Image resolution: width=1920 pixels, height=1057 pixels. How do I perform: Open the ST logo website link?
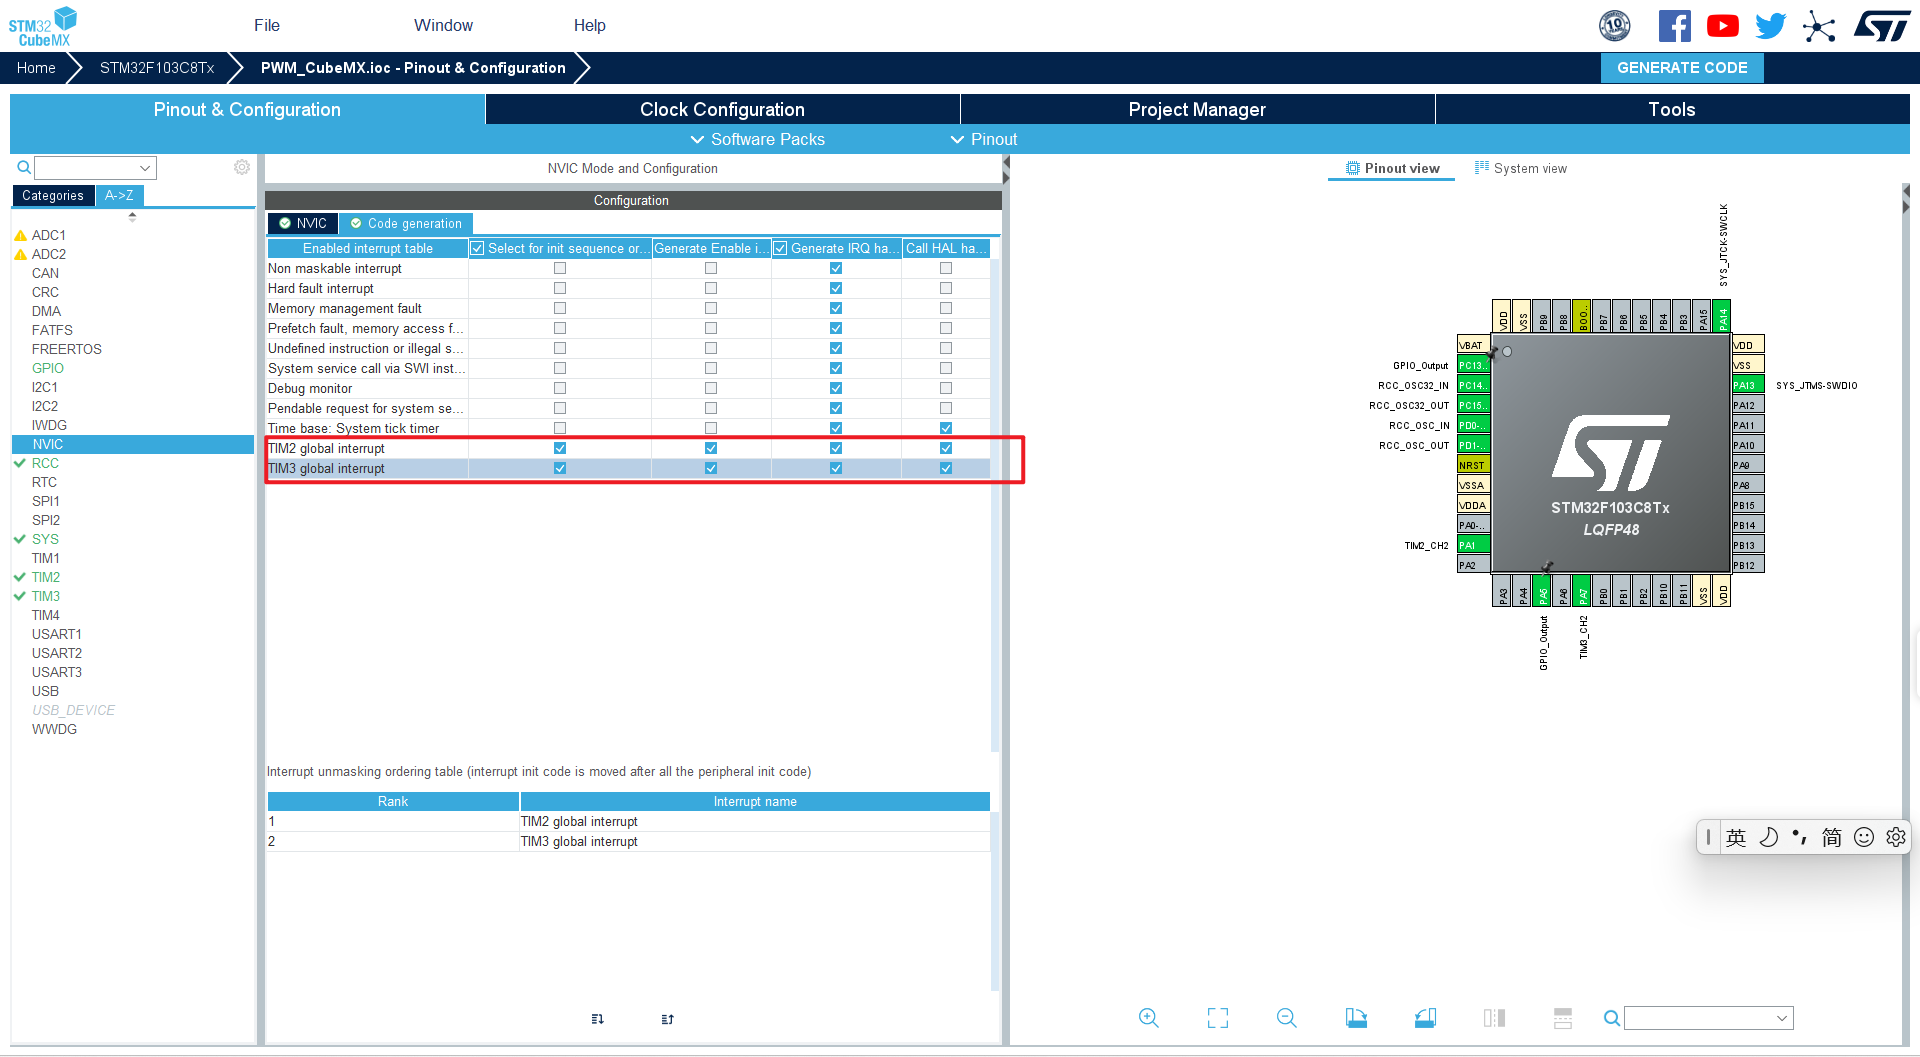[1882, 26]
